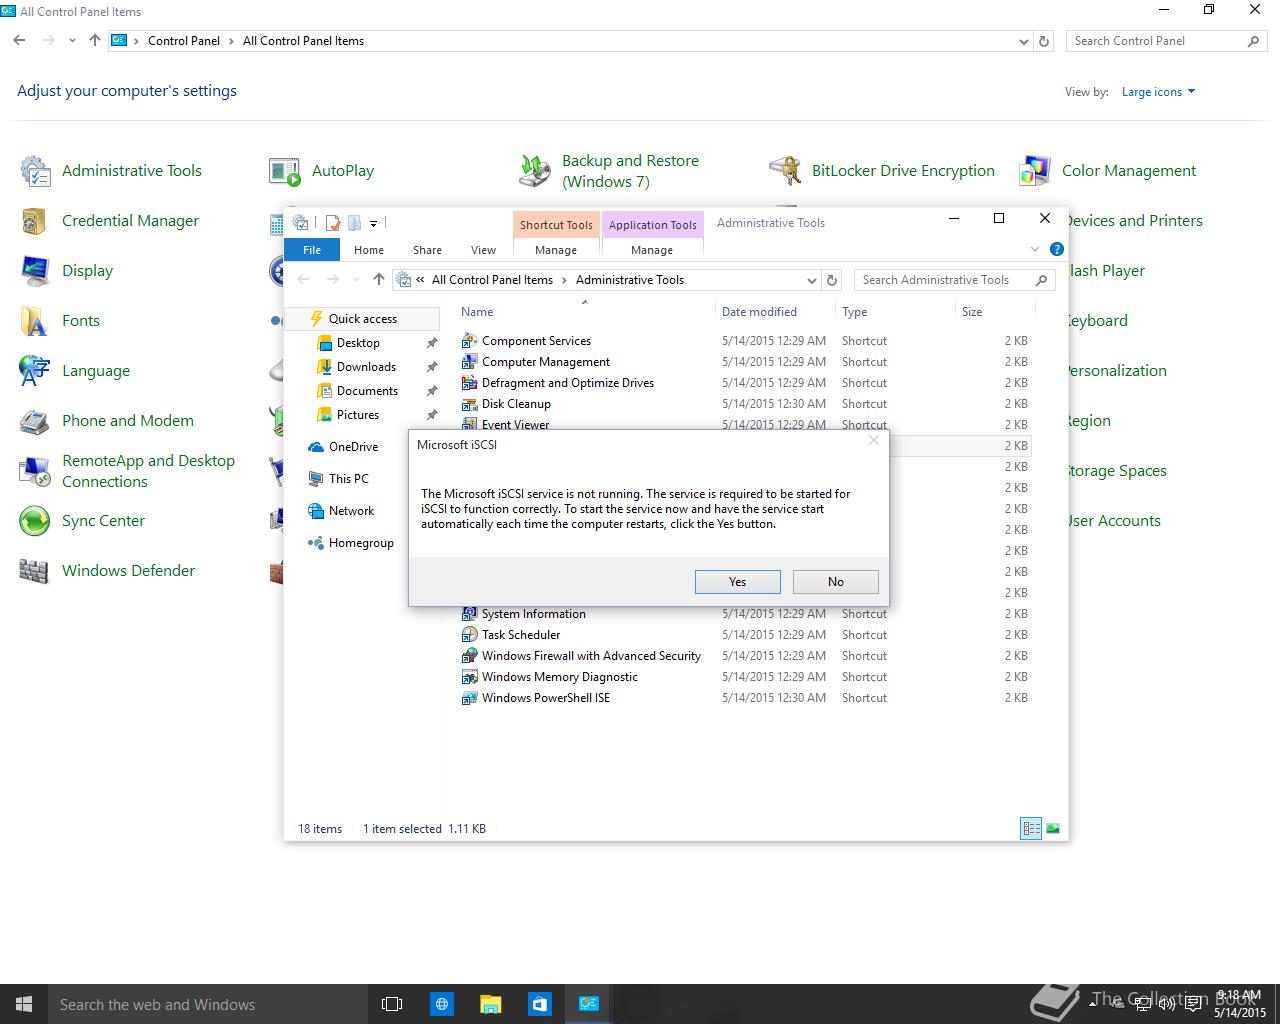Open Application Tools Manage tab

click(652, 250)
